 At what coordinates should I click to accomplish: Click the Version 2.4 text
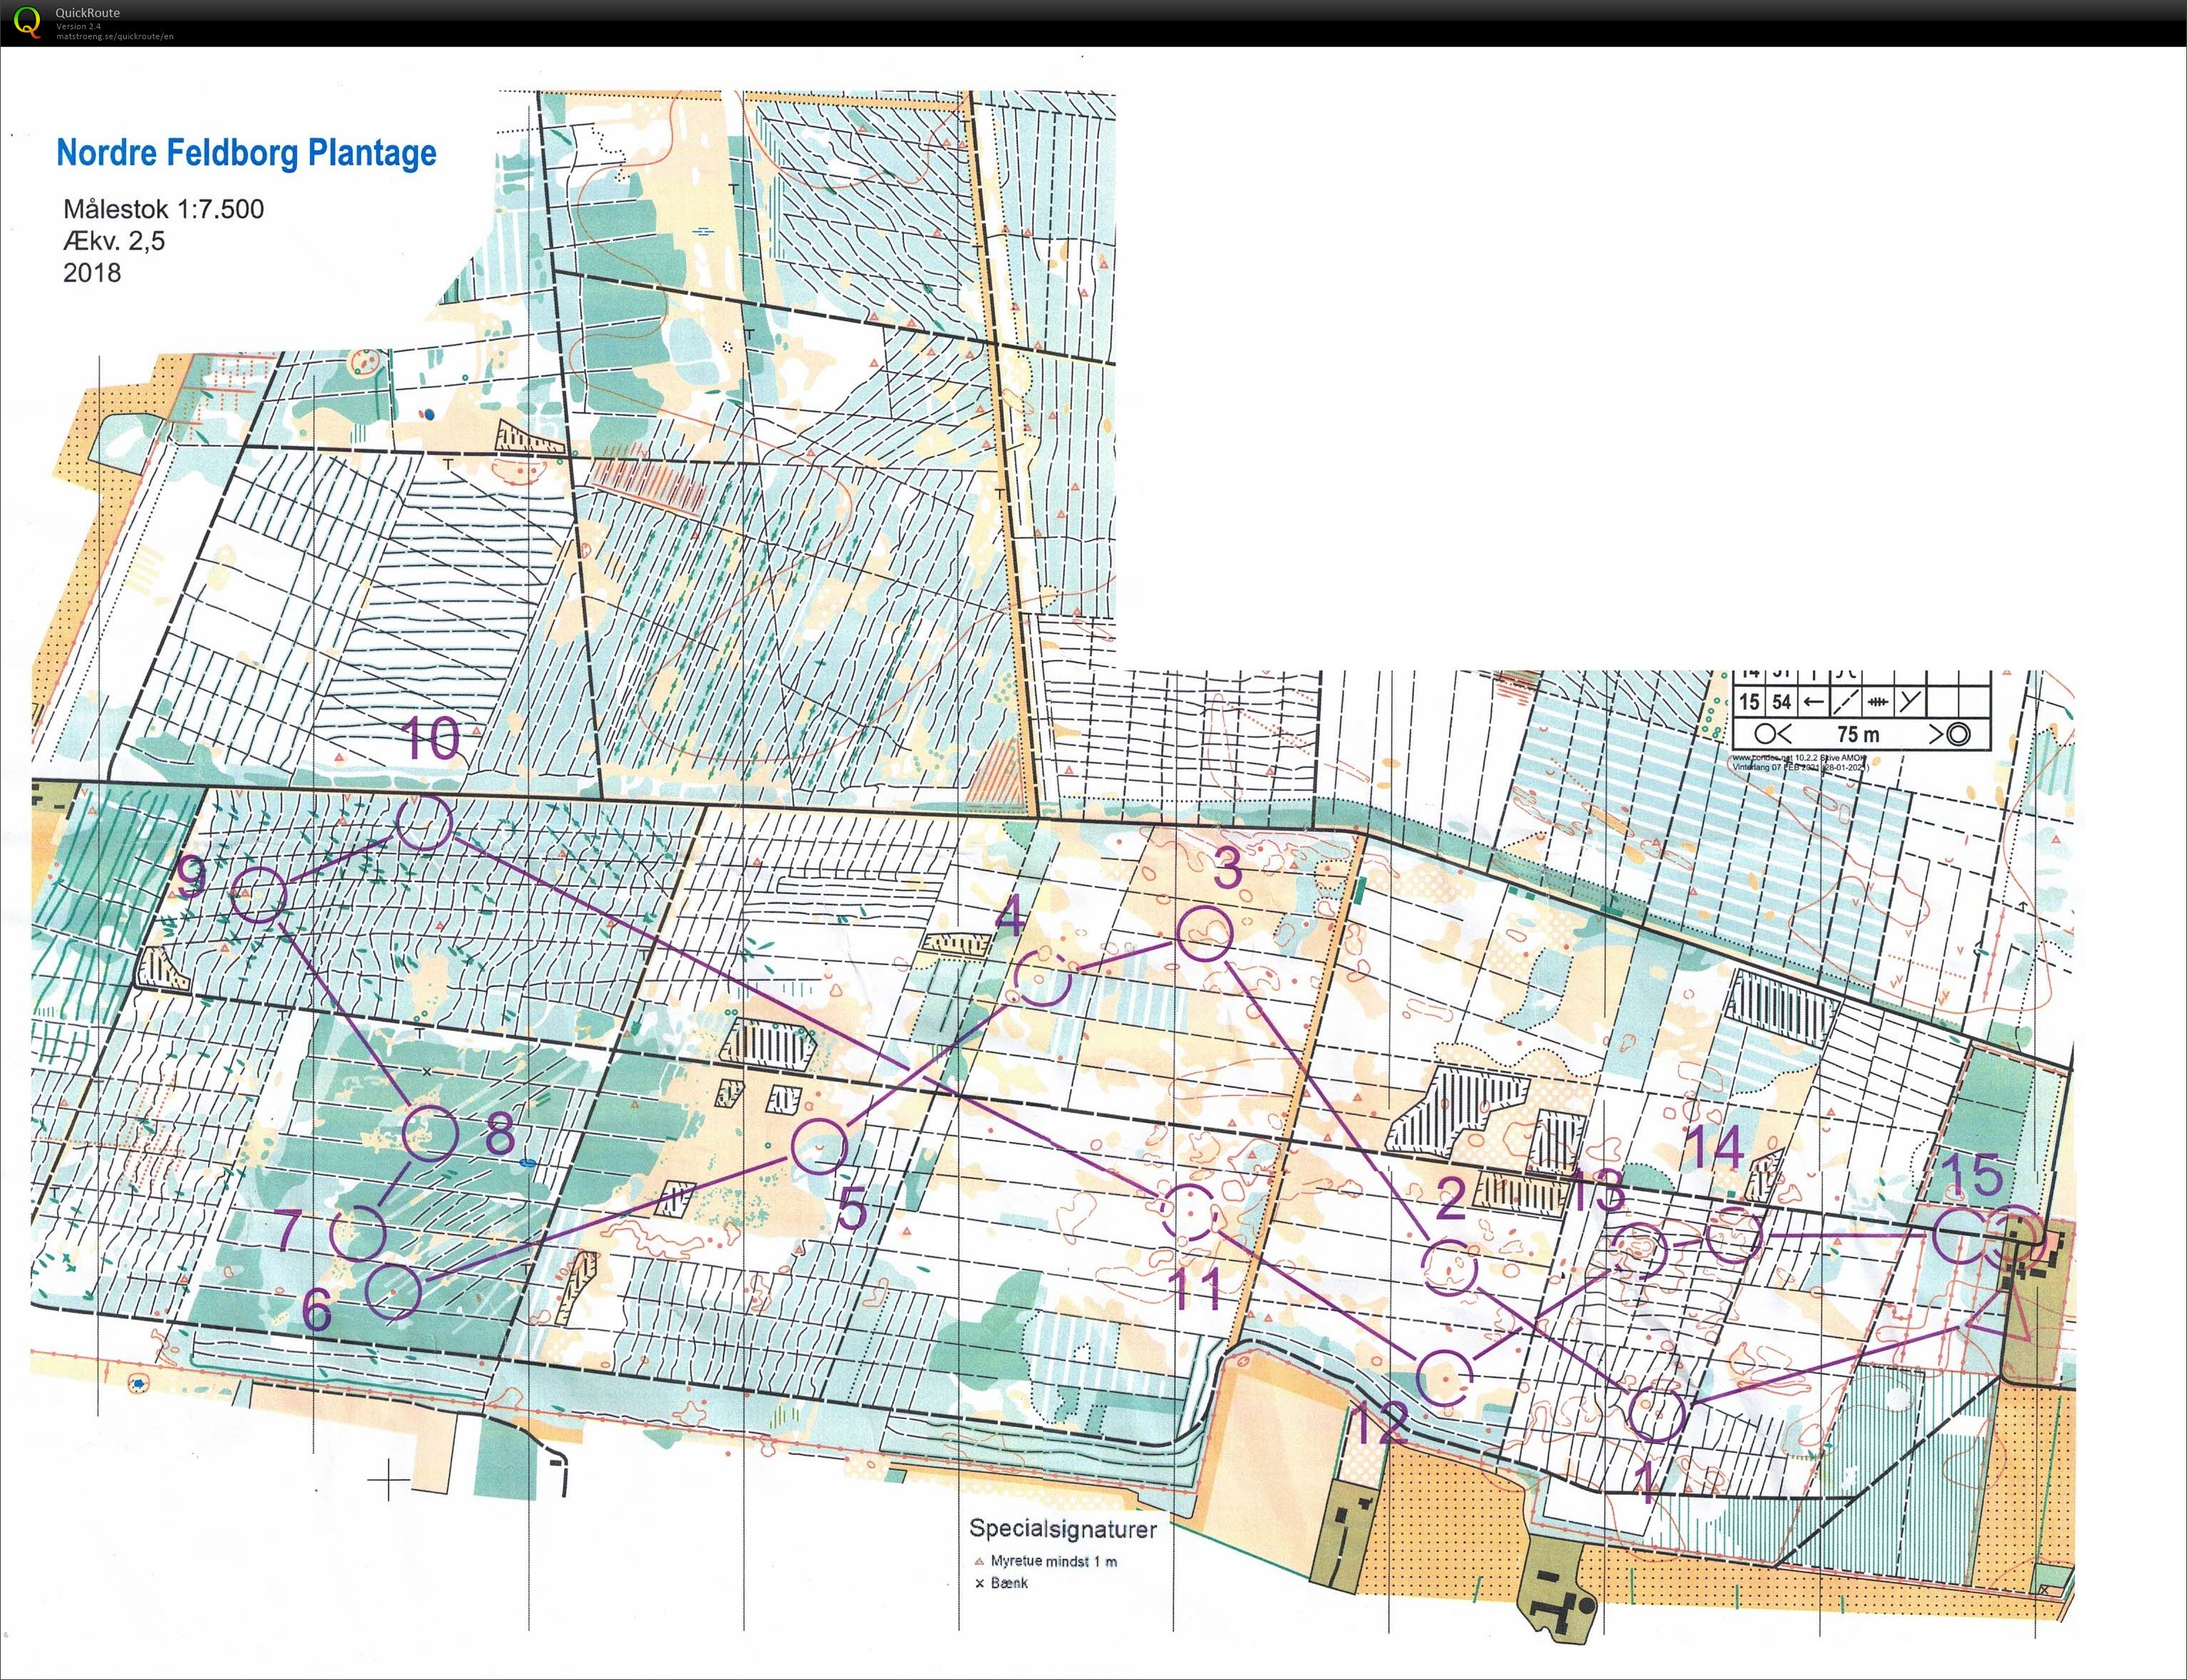[x=78, y=26]
